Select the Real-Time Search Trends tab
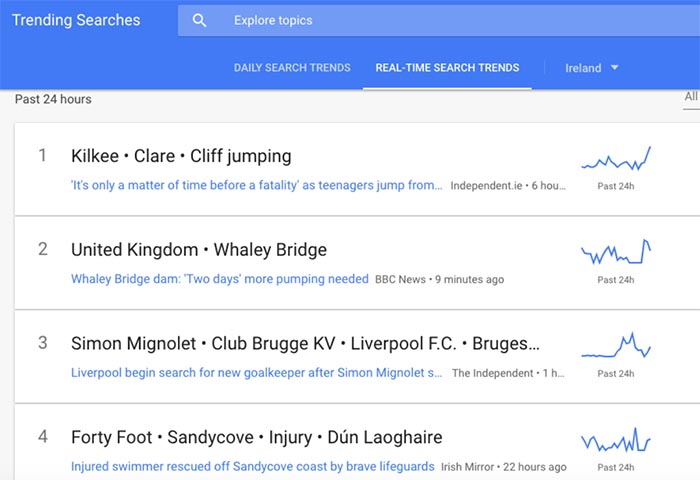 click(447, 67)
